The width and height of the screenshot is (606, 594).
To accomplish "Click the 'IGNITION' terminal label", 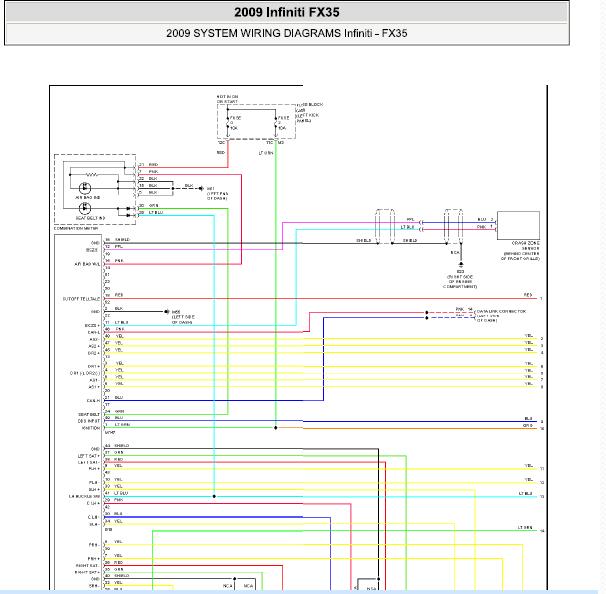I will (91, 428).
